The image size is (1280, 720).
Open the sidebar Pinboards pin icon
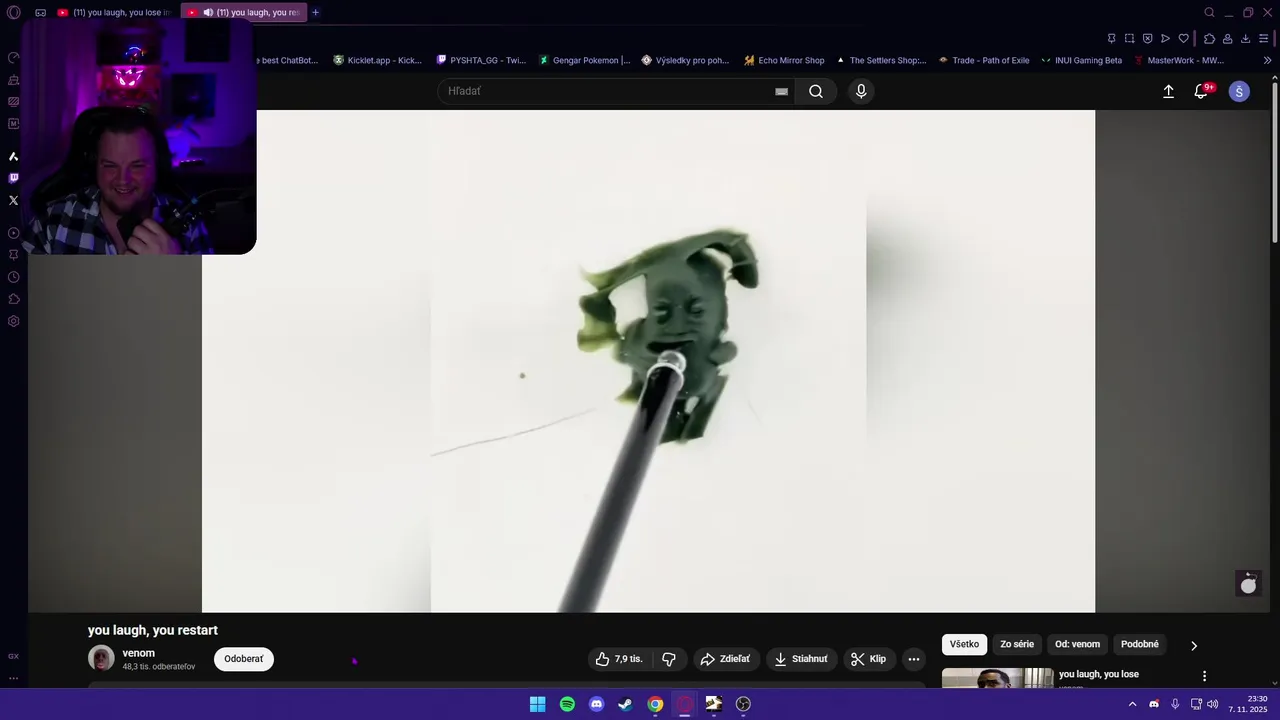tap(14, 255)
